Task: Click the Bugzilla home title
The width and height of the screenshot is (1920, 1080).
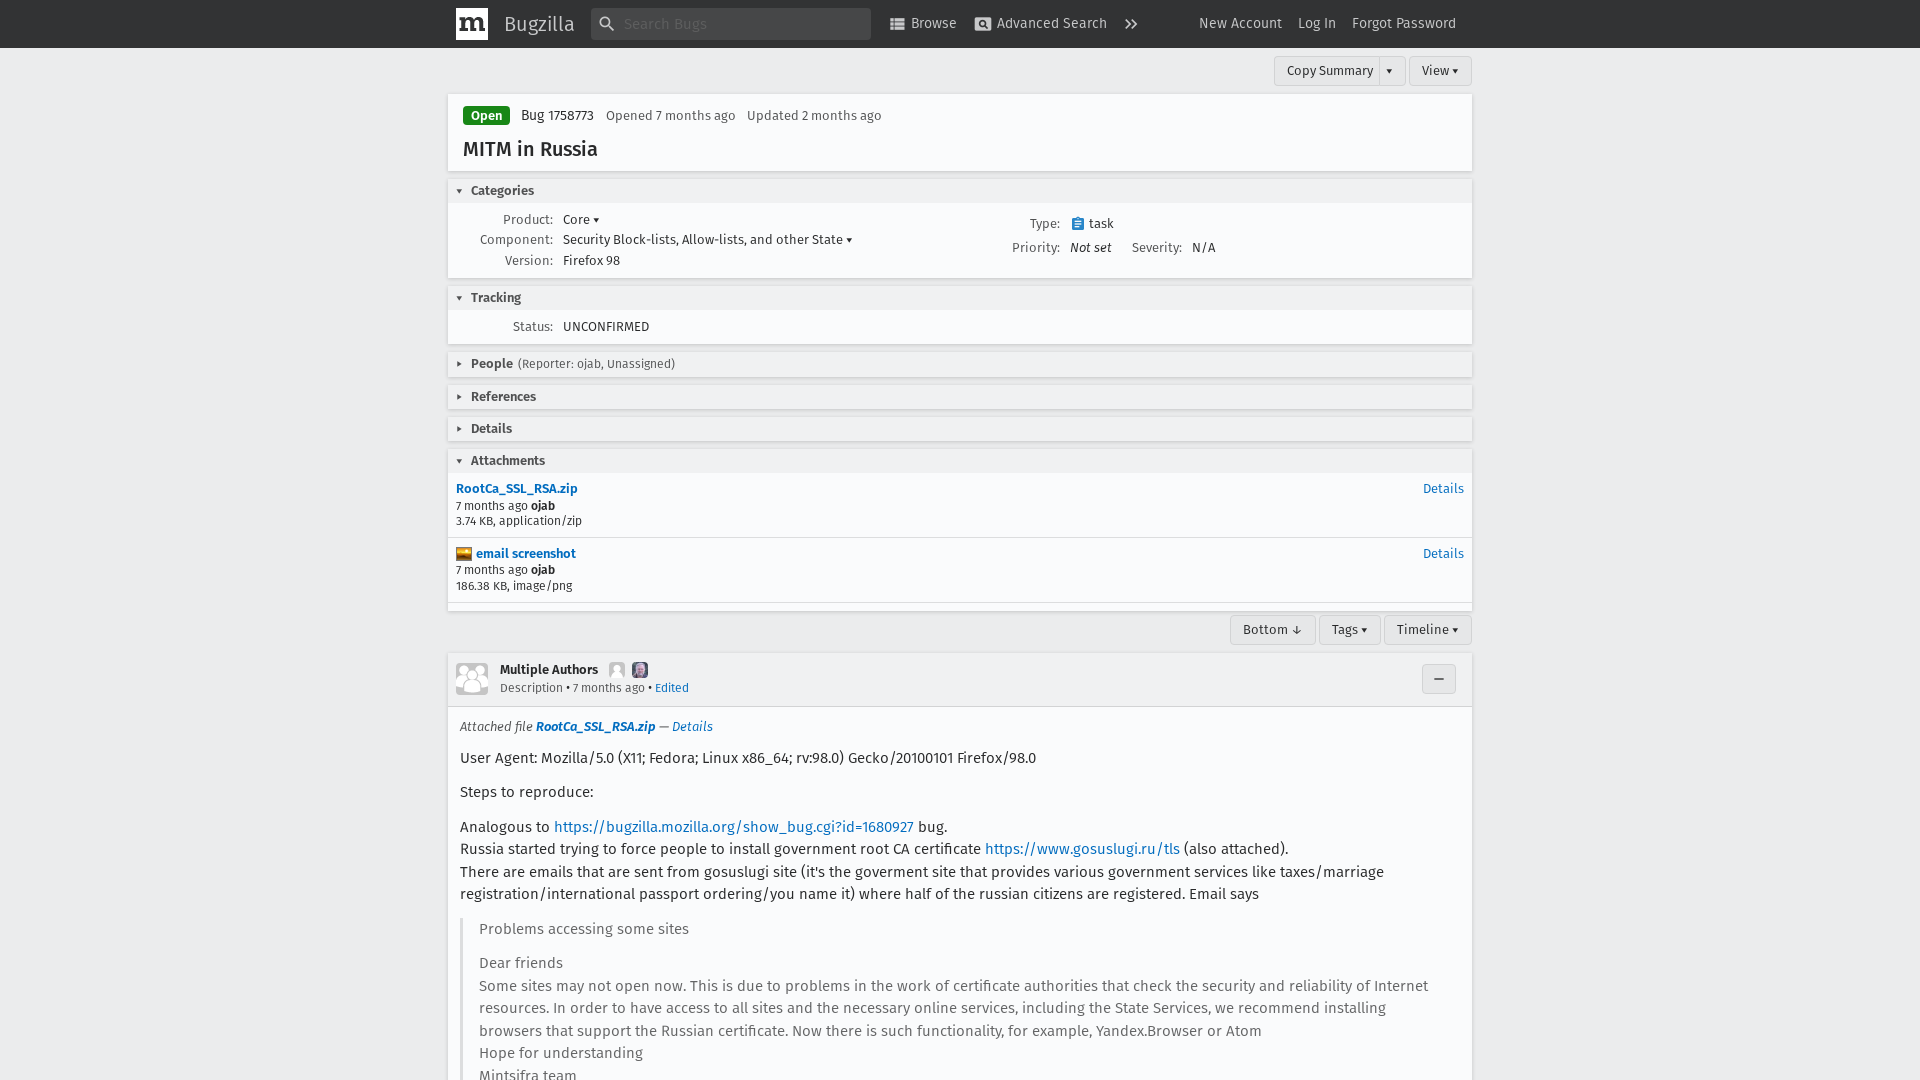Action: 539,24
